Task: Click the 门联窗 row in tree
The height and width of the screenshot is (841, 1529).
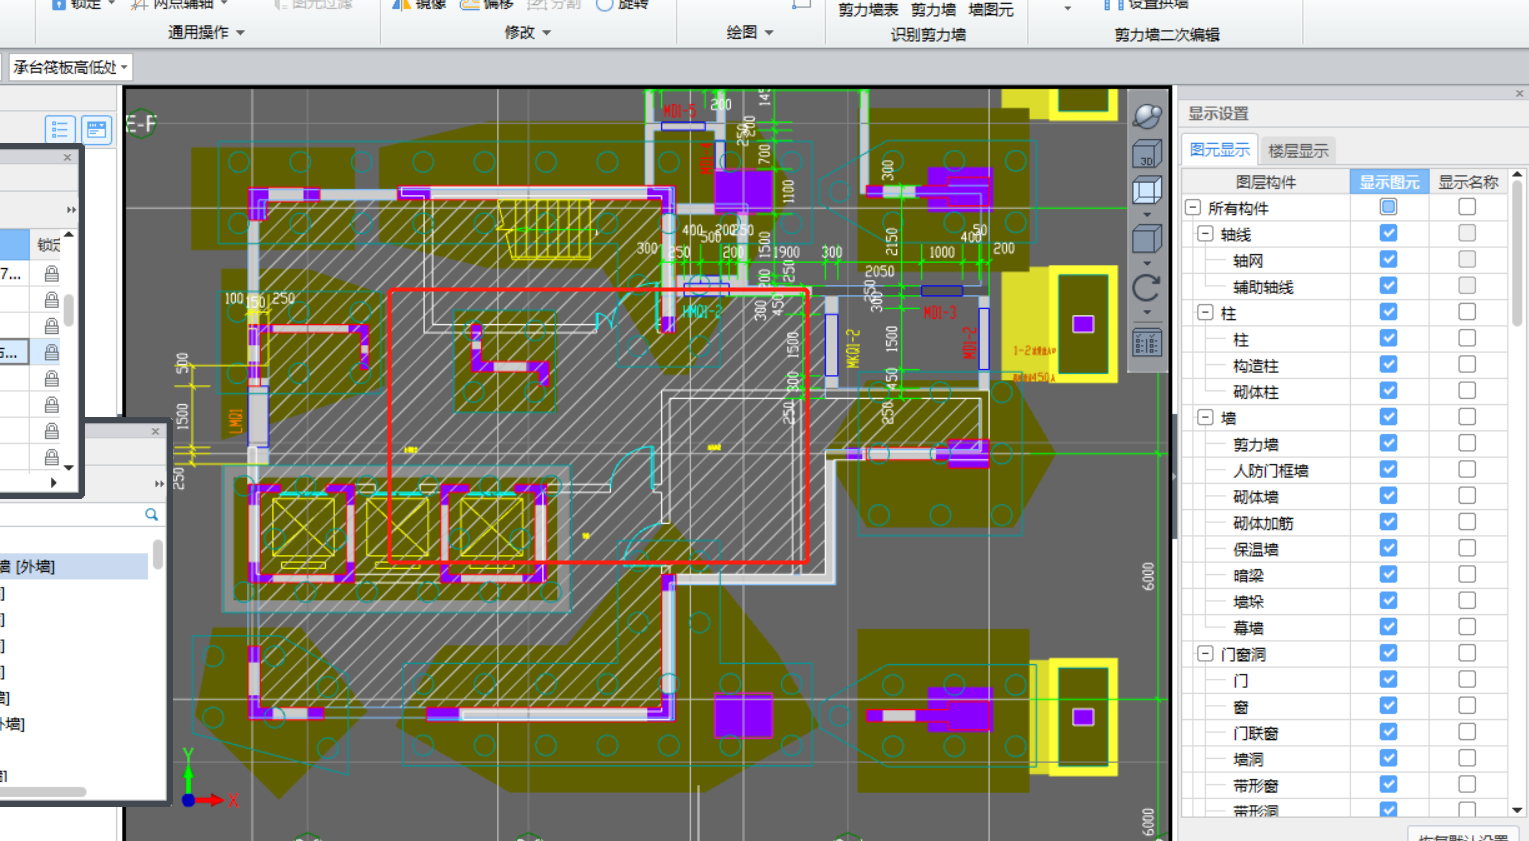Action: [1255, 733]
